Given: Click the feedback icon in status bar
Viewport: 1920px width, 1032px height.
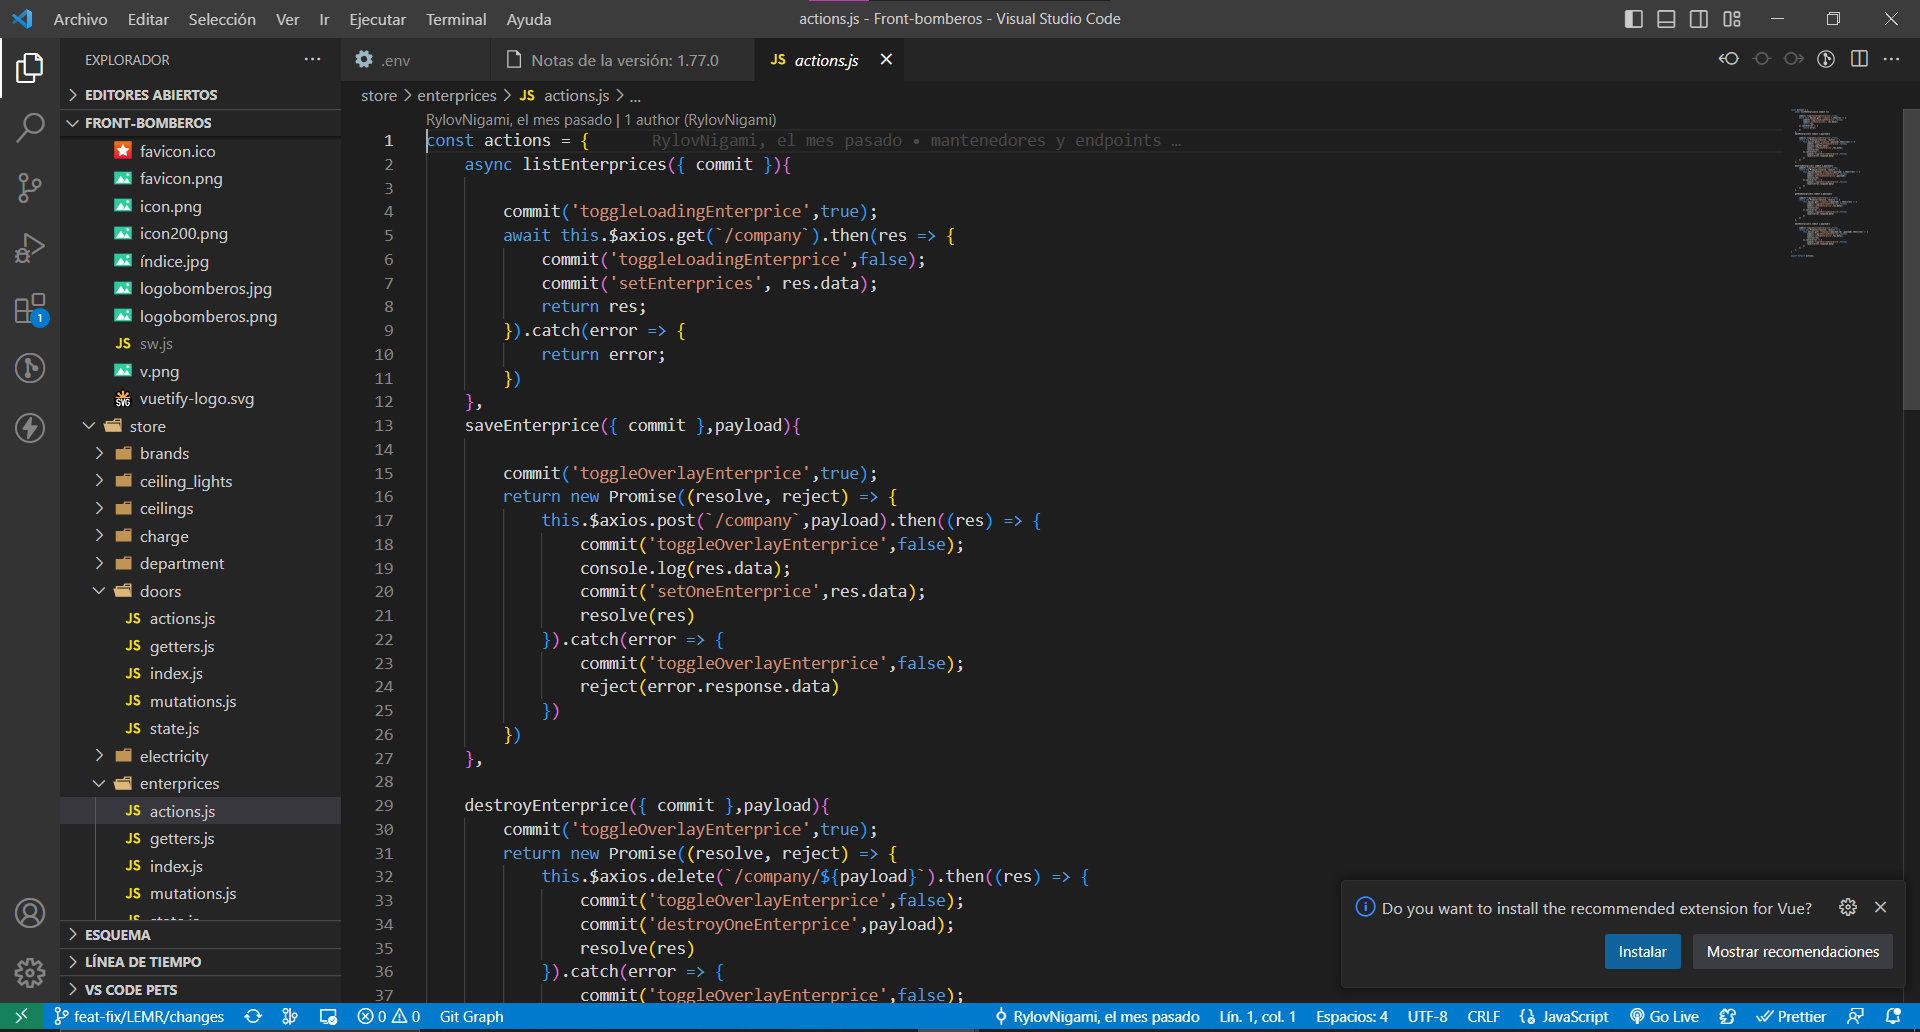Looking at the screenshot, I should (1856, 1016).
